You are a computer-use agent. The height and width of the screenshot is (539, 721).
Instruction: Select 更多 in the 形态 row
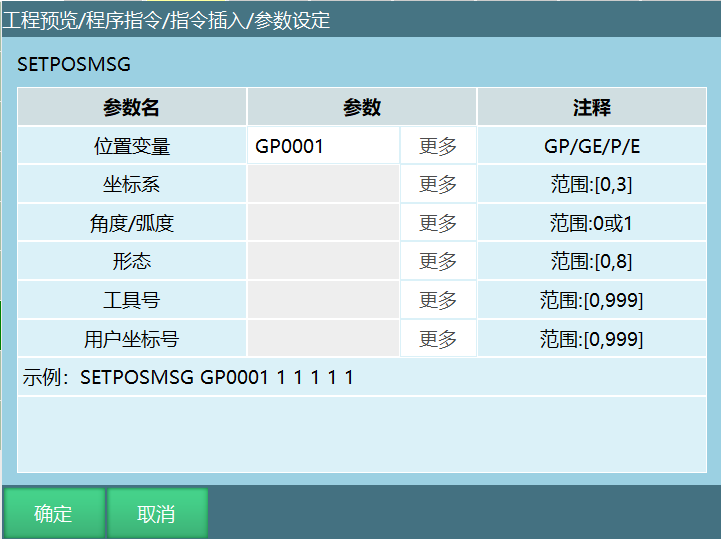[438, 262]
